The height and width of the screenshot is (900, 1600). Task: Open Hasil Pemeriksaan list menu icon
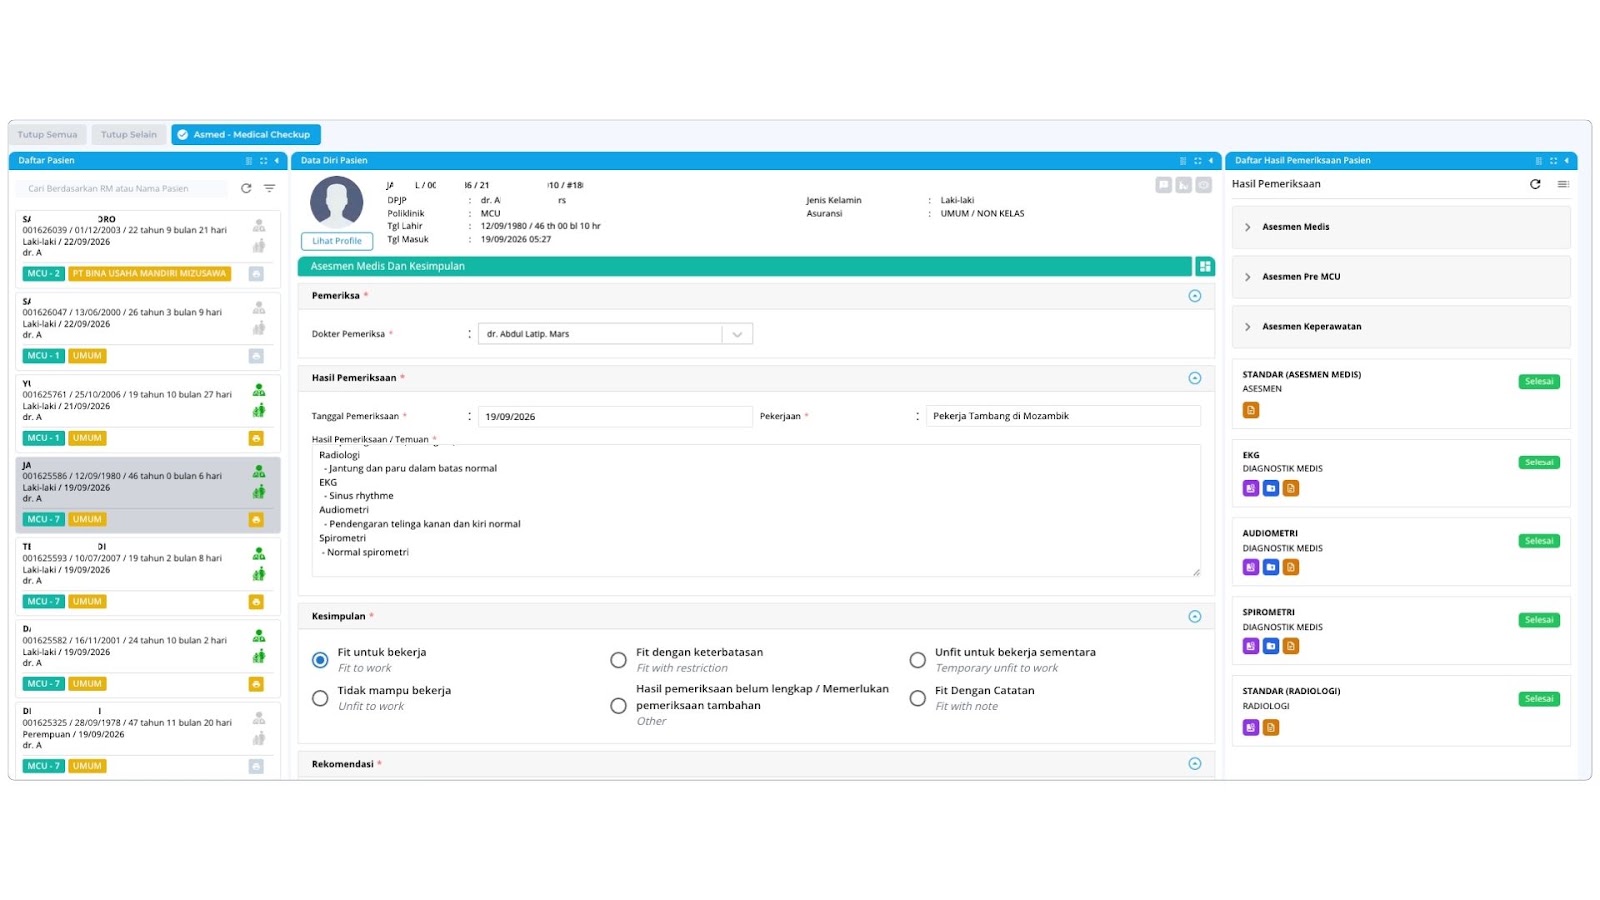coord(1563,184)
